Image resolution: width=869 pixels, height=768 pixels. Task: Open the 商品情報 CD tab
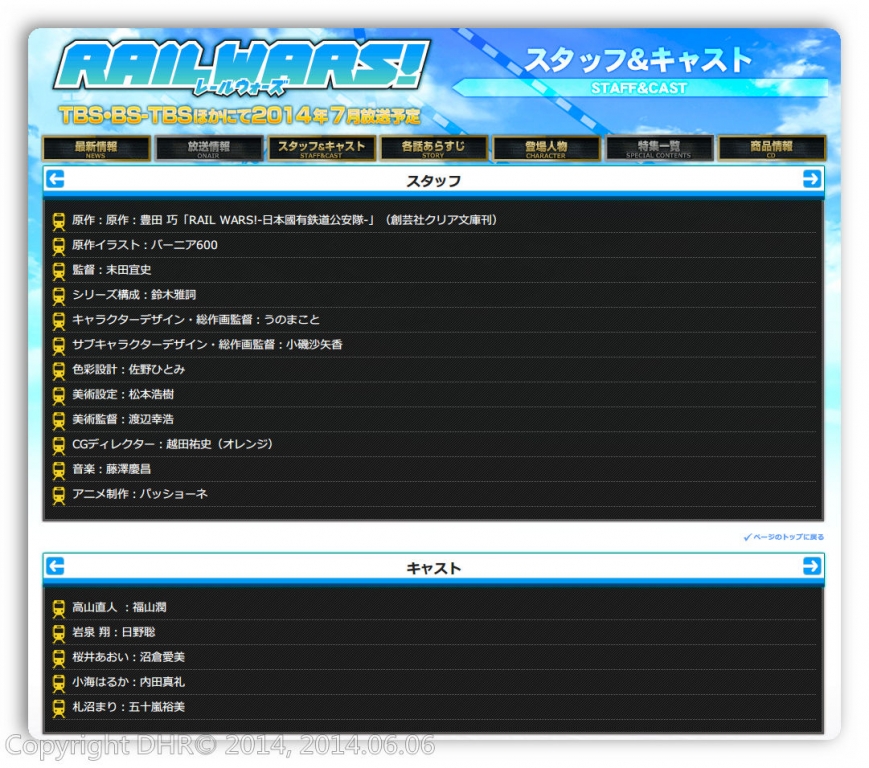774,150
